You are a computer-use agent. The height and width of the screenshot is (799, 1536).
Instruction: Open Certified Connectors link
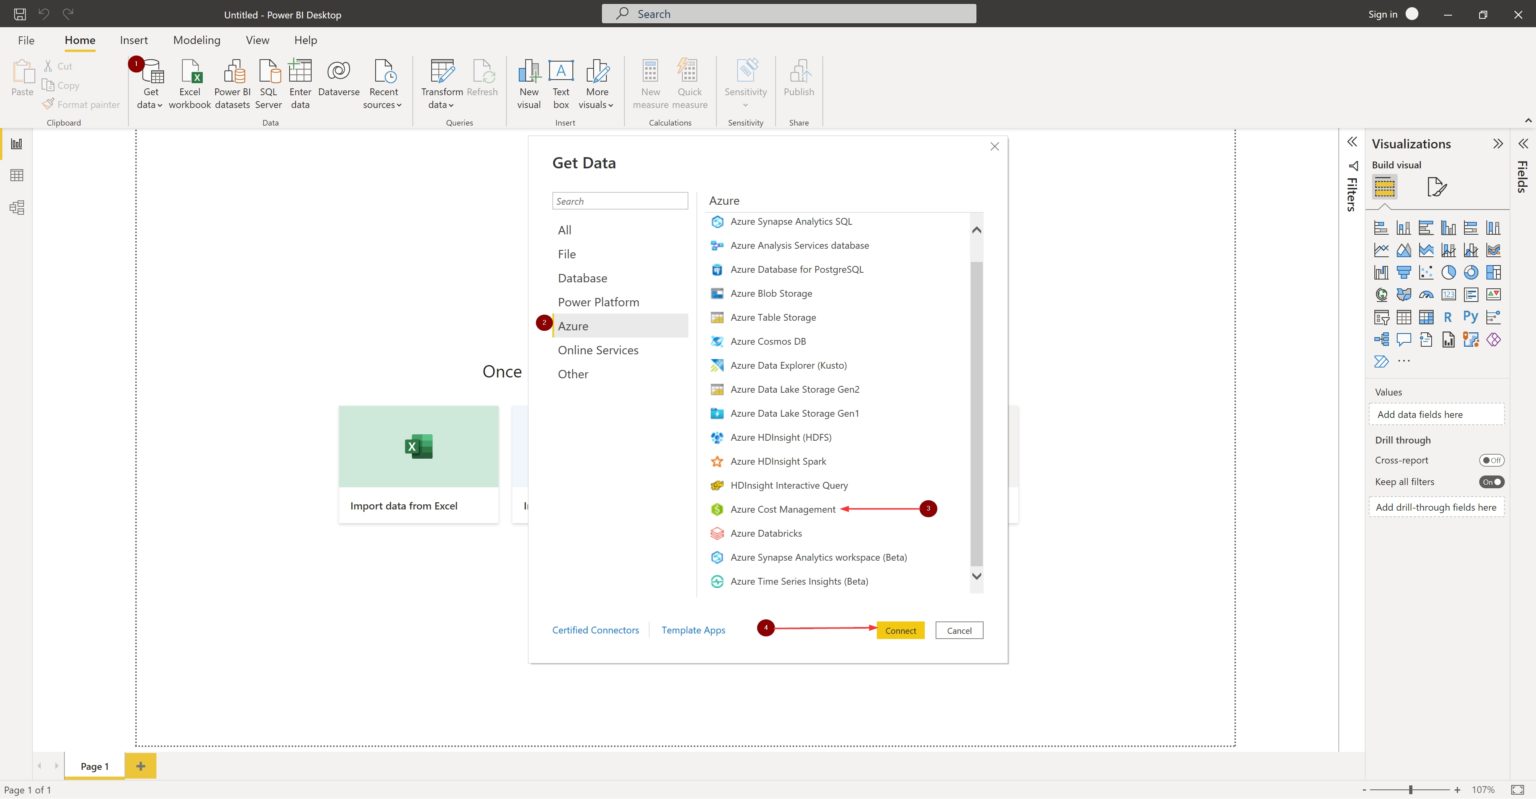595,630
